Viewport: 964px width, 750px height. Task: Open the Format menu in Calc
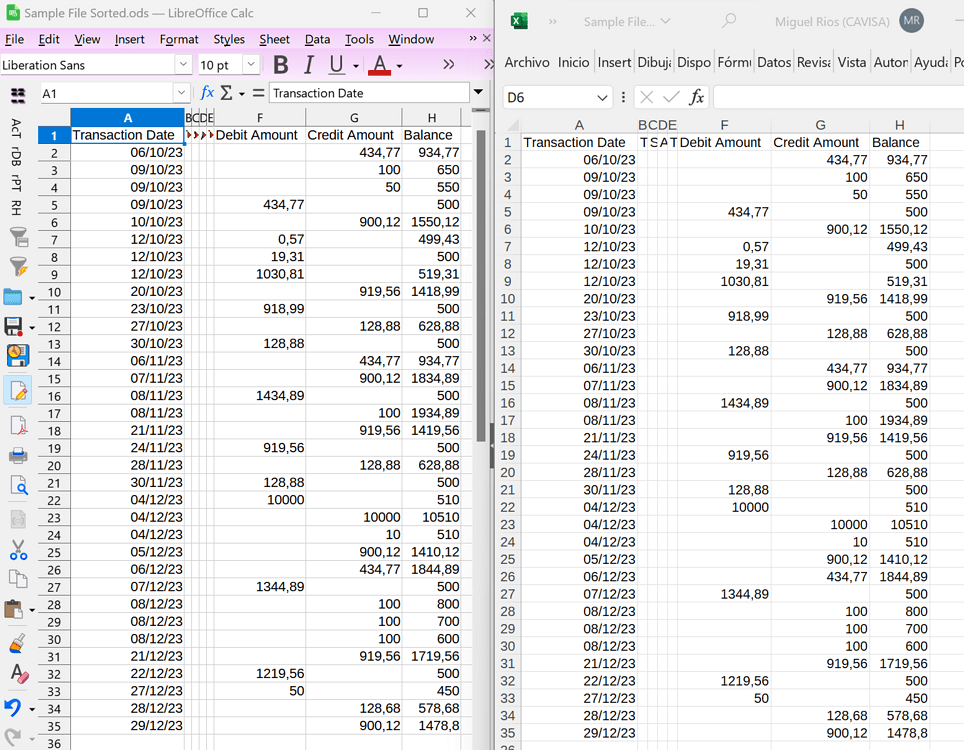(x=179, y=39)
